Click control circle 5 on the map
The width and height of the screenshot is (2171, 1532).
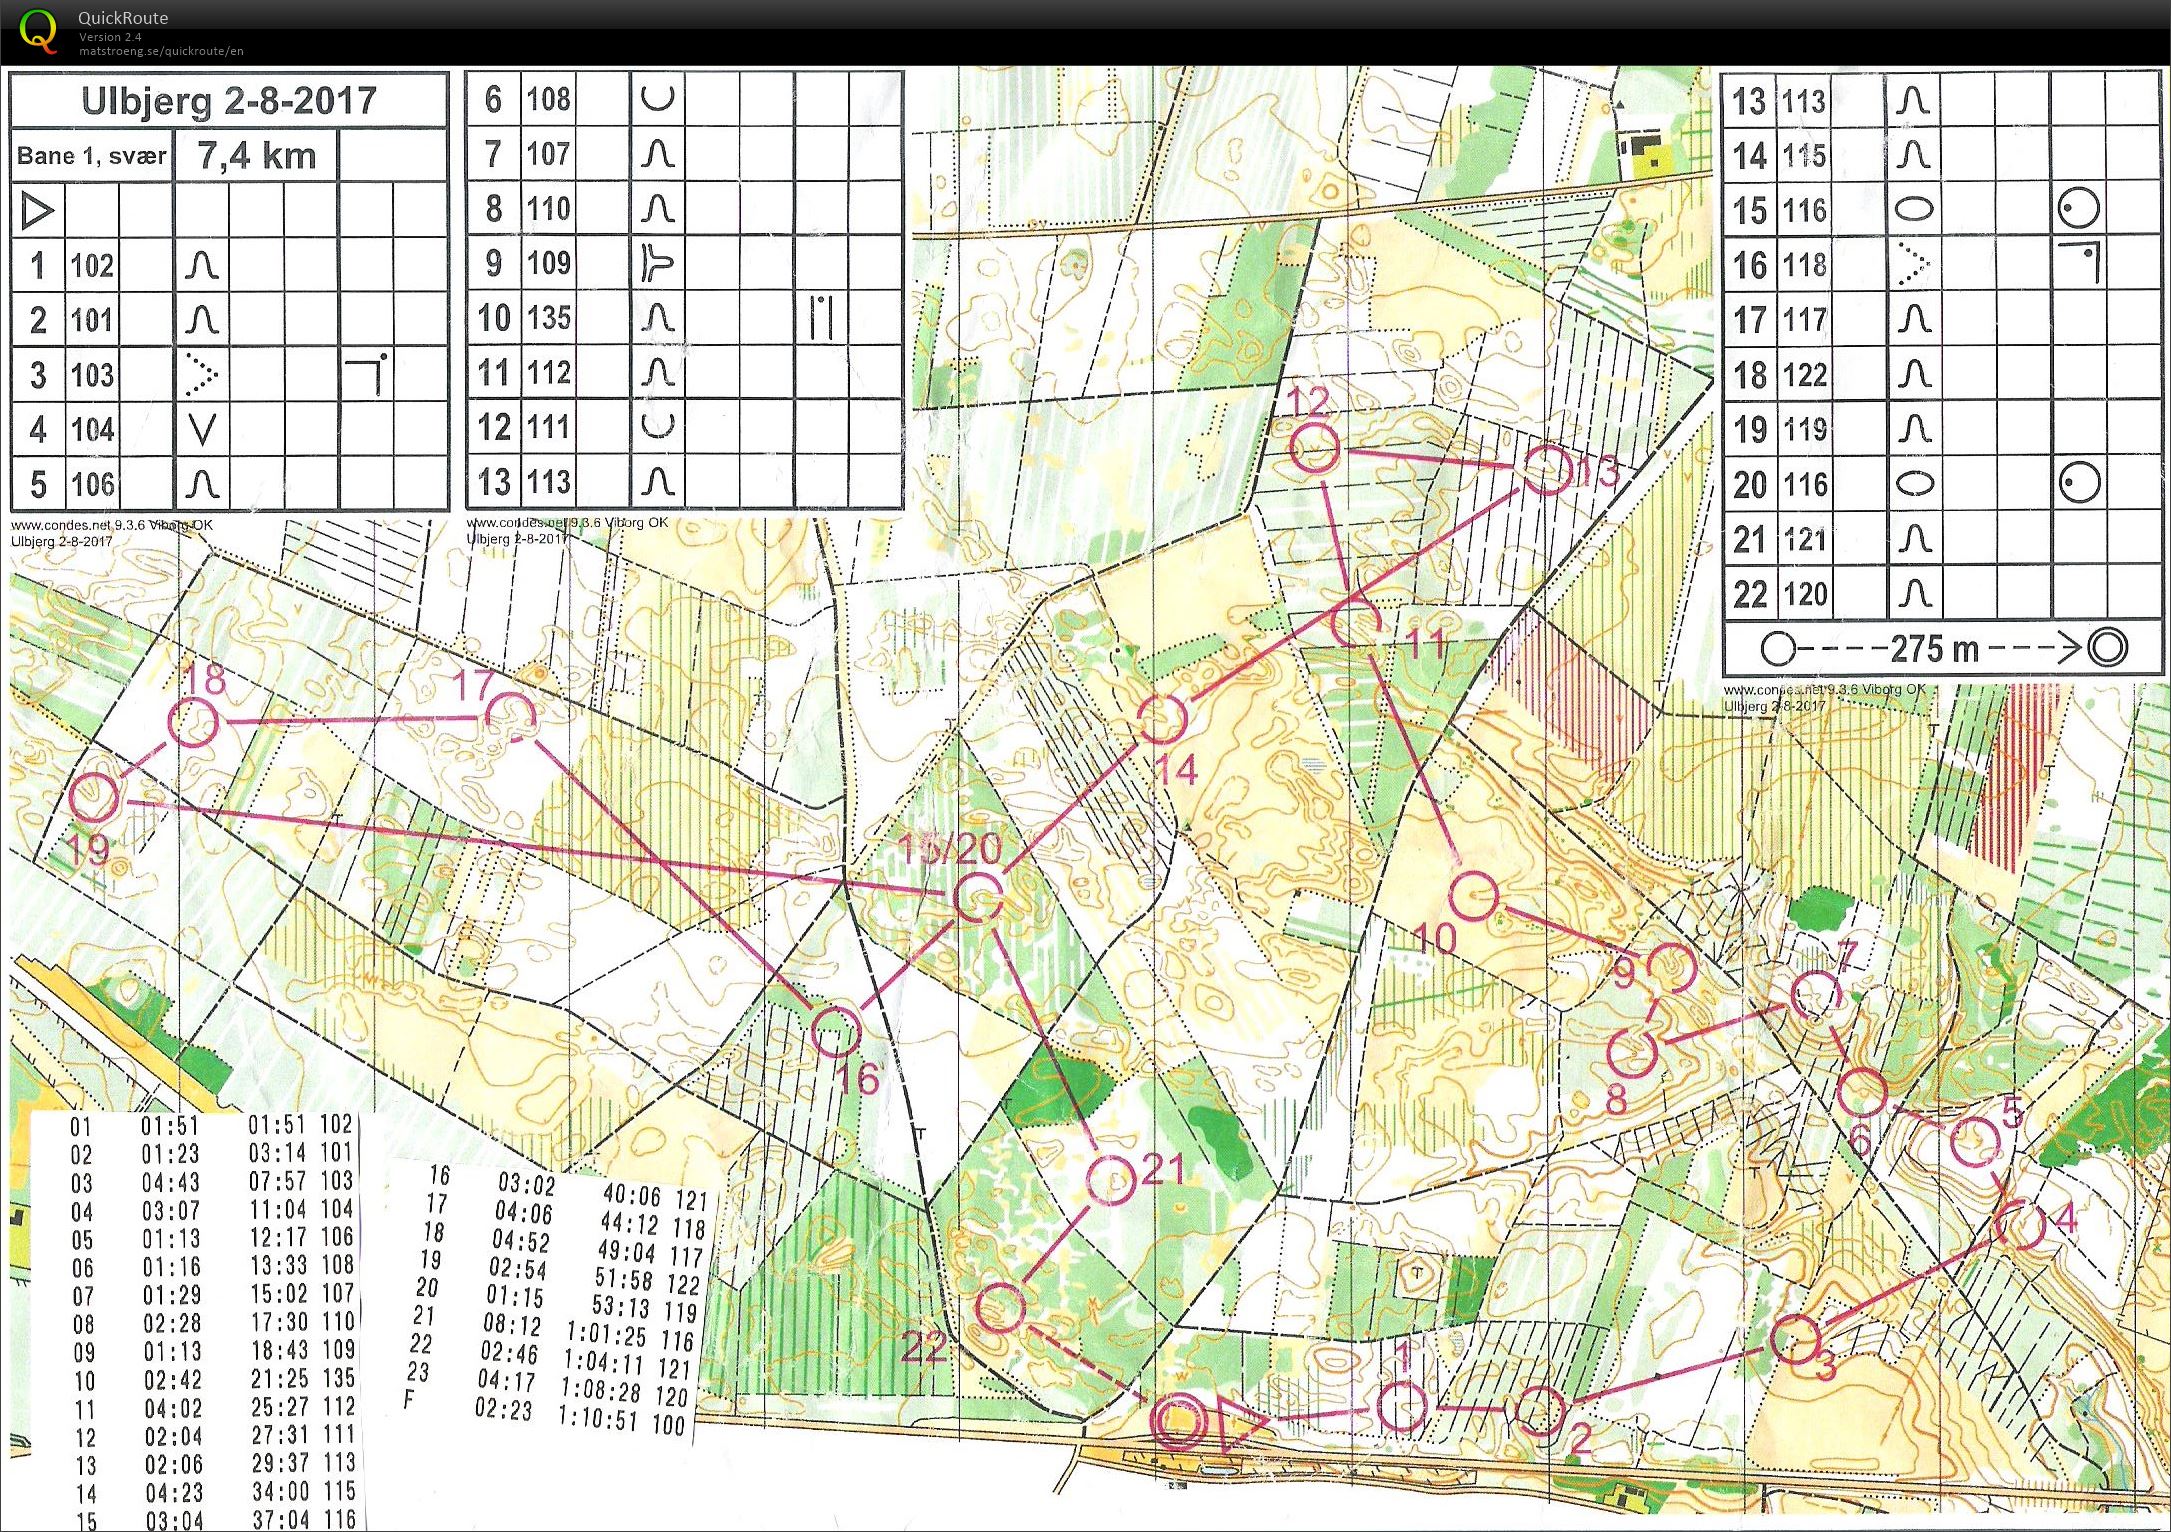pyautogui.click(x=1975, y=1143)
